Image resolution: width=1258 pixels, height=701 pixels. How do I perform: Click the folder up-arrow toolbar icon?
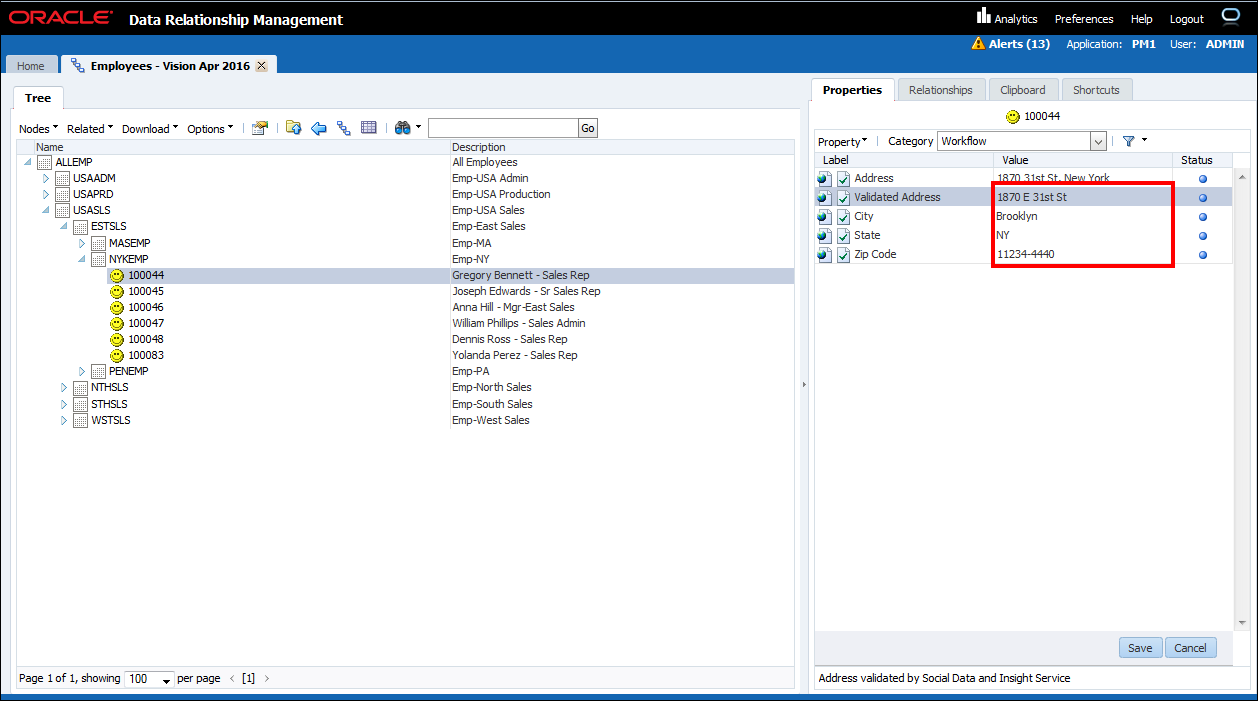pos(293,128)
